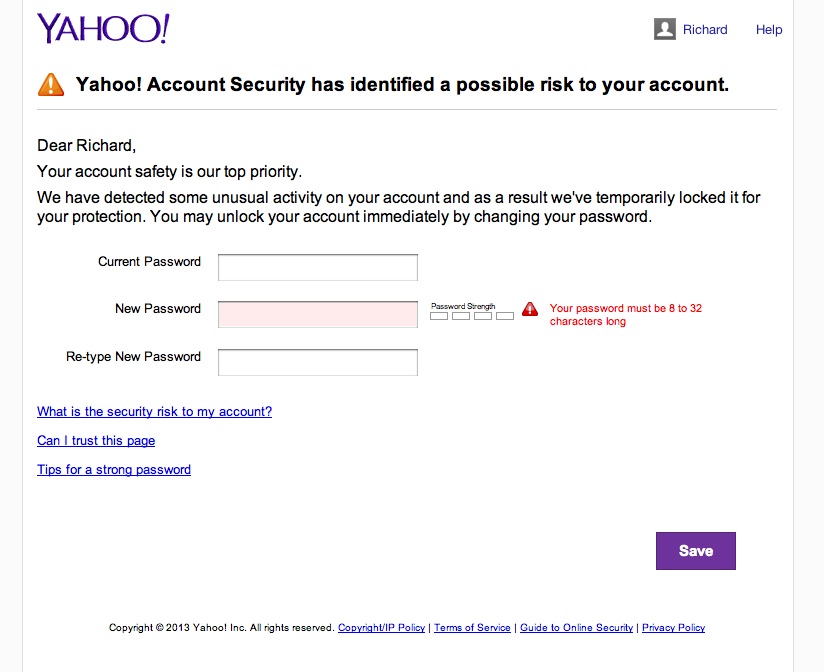Focus the New Password field
This screenshot has height=672, width=824.
pyautogui.click(x=318, y=314)
